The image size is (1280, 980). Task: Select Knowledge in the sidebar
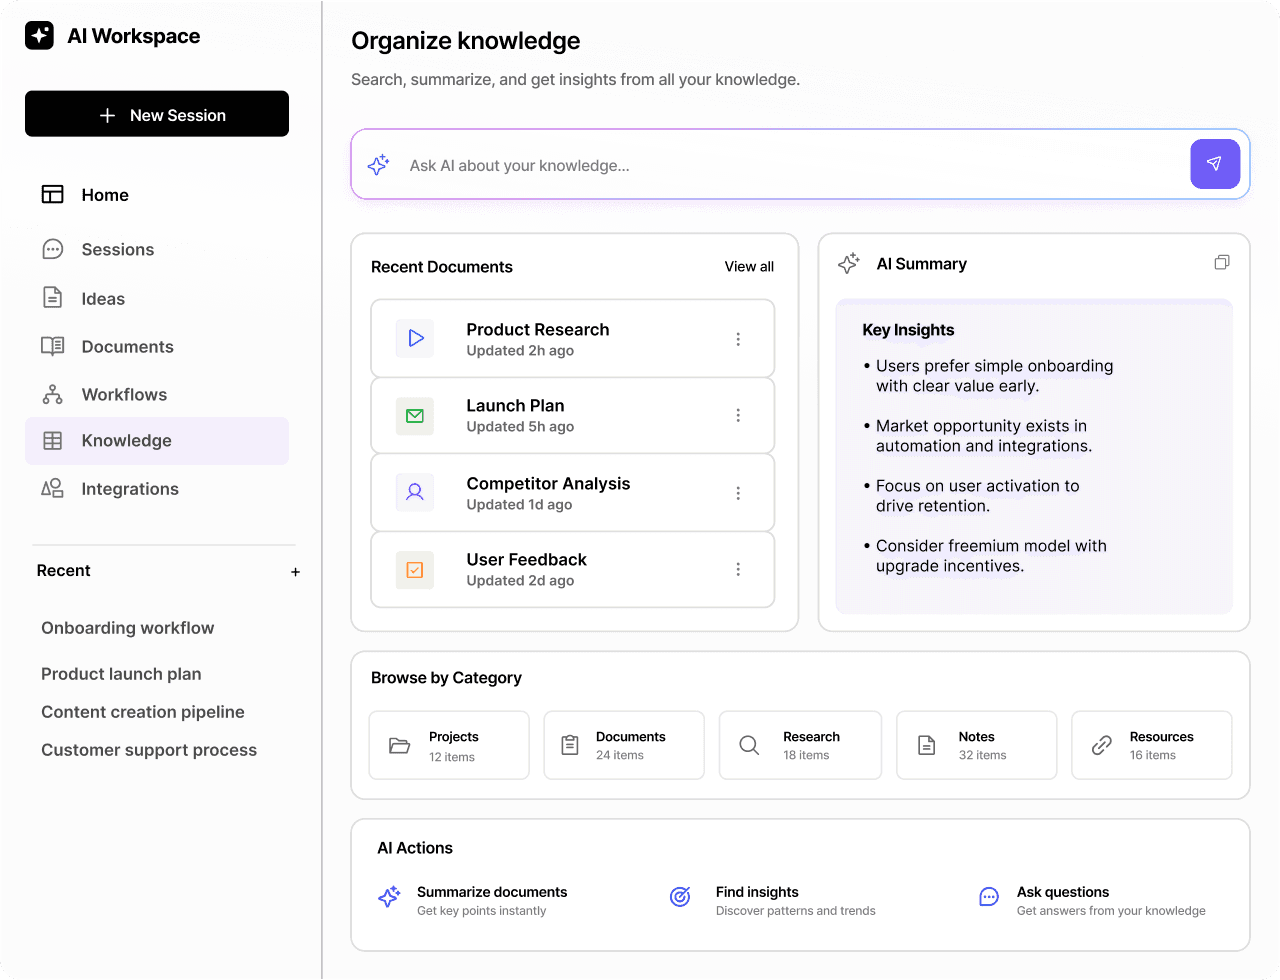point(157,441)
